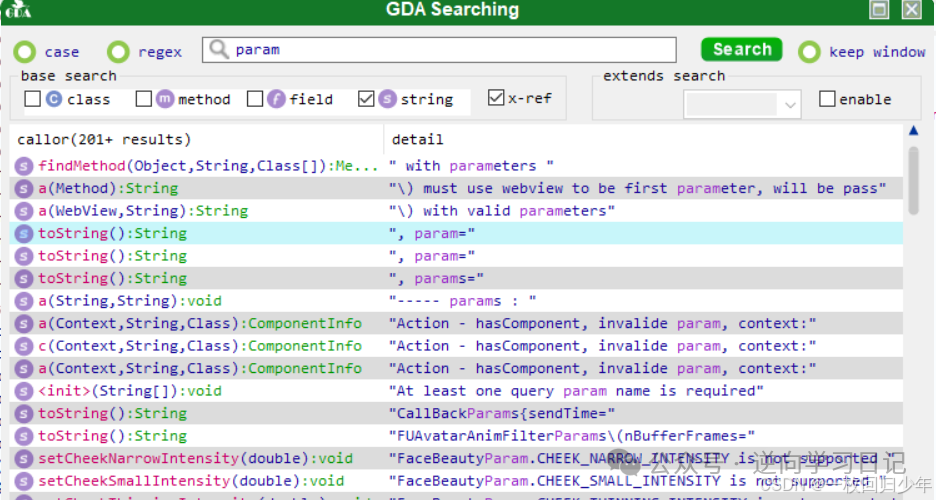Check the field search checkbox
The width and height of the screenshot is (936, 500).
click(255, 98)
